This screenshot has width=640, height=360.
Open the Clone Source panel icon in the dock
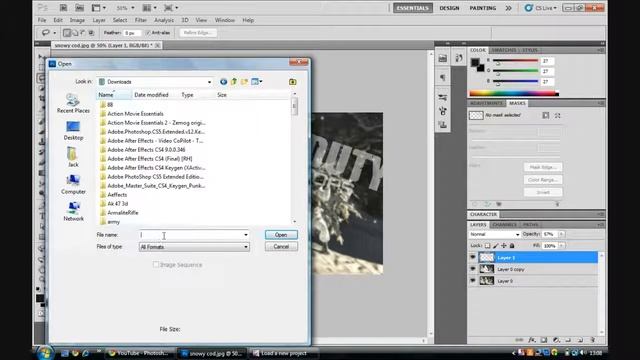pyautogui.click(x=442, y=124)
